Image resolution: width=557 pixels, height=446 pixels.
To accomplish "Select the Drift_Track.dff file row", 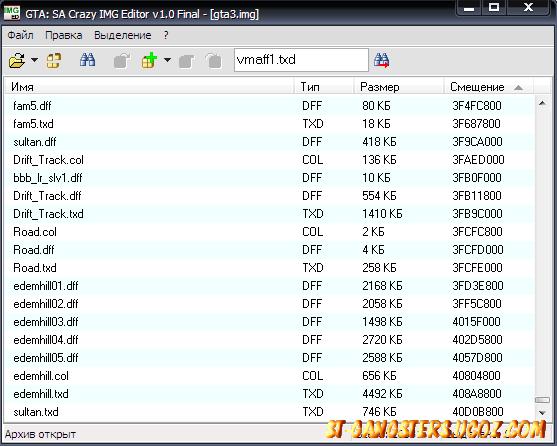I will tap(269, 196).
